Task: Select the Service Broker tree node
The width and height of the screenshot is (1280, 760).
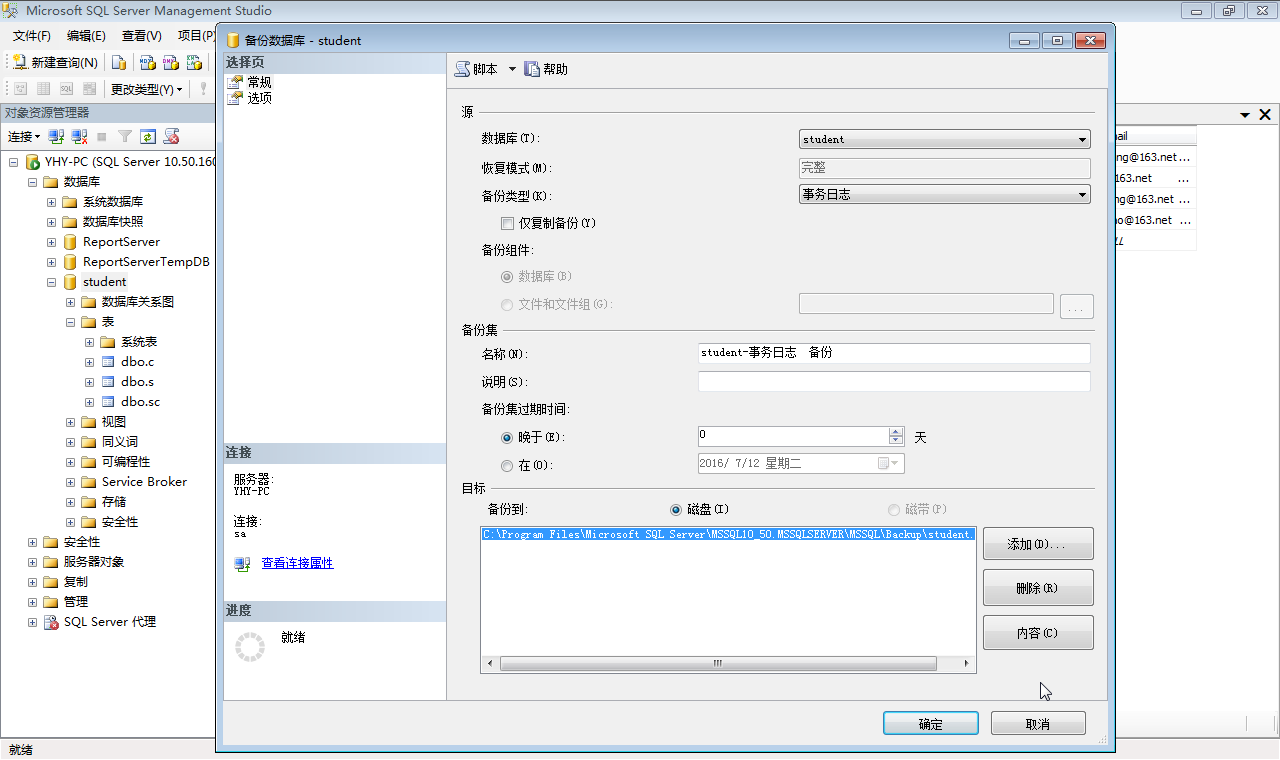Action: (144, 482)
